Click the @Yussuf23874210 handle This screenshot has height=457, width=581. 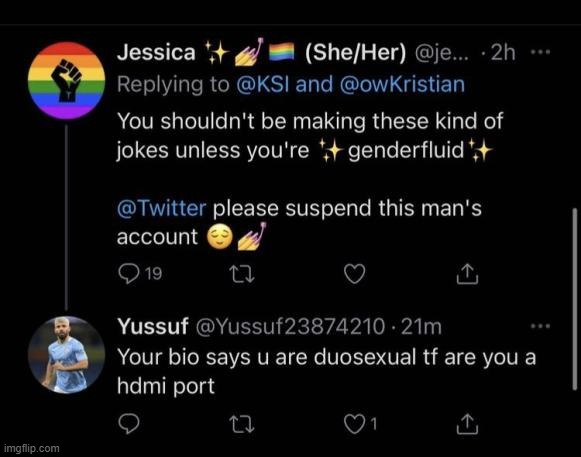(x=290, y=327)
